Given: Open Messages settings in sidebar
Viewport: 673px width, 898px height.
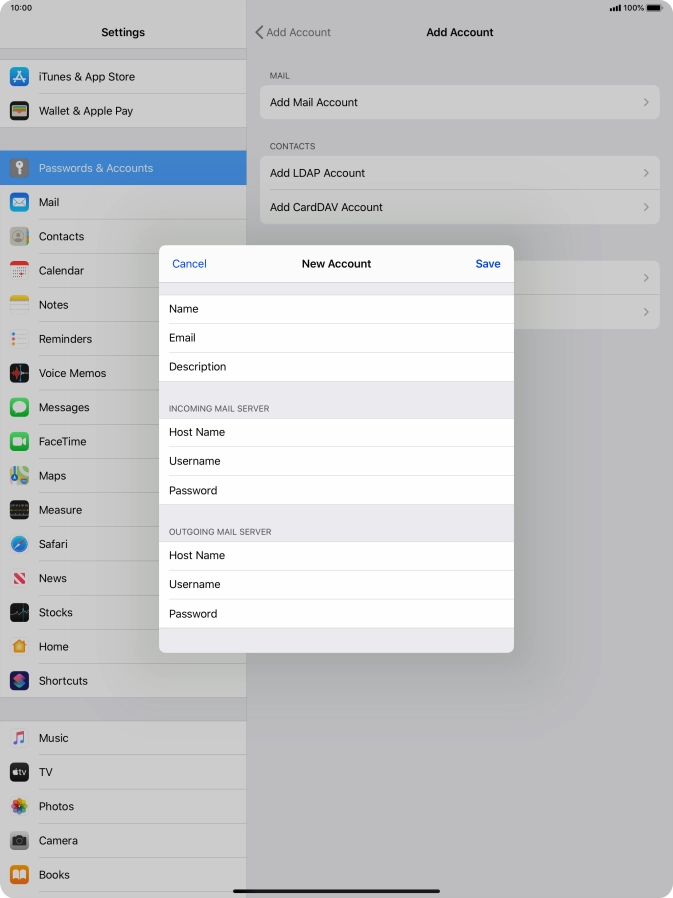Looking at the screenshot, I should [x=64, y=407].
